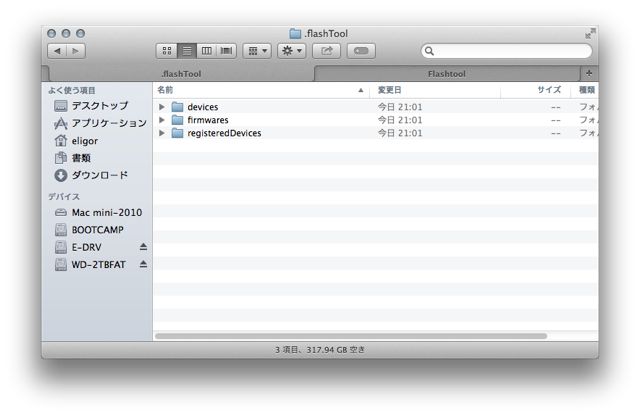Open the gear action menu
Screen dimensions: 640x416
tap(292, 51)
